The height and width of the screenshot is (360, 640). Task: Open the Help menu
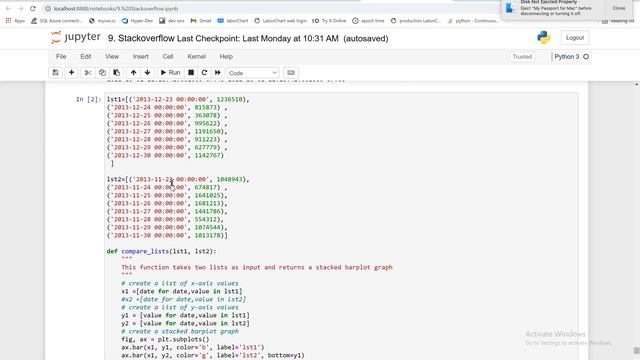226,57
